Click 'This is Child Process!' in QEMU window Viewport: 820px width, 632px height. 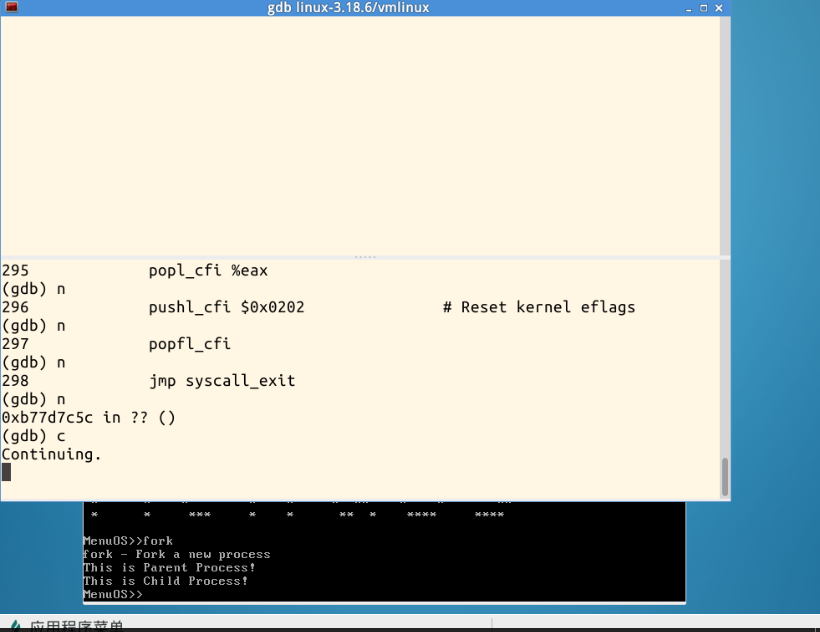point(165,581)
